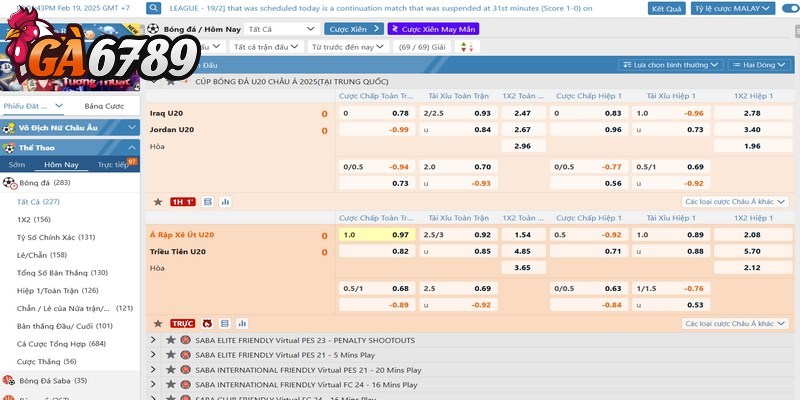Open the more-bets list icon for Á Rập Xê Út match
Image resolution: width=800 pixels, height=400 pixels.
click(224, 323)
